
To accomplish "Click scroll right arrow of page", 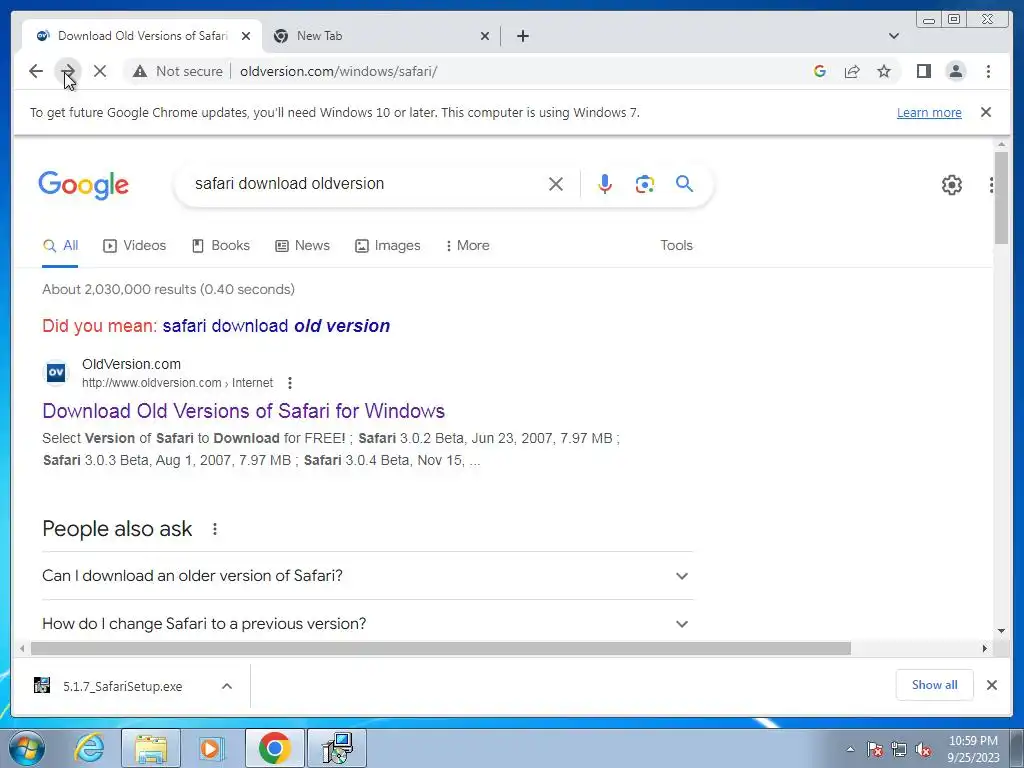I will point(985,648).
